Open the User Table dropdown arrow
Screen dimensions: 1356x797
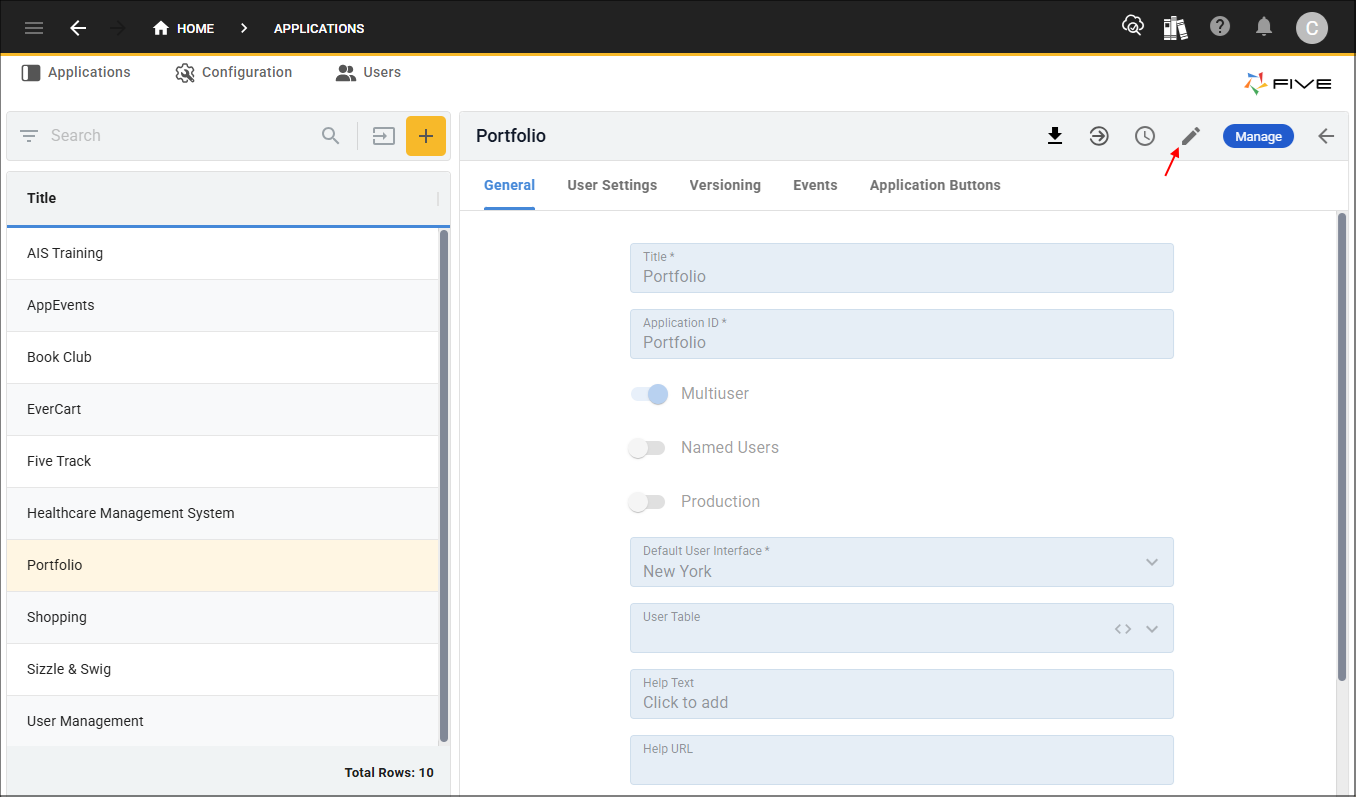pos(1152,629)
